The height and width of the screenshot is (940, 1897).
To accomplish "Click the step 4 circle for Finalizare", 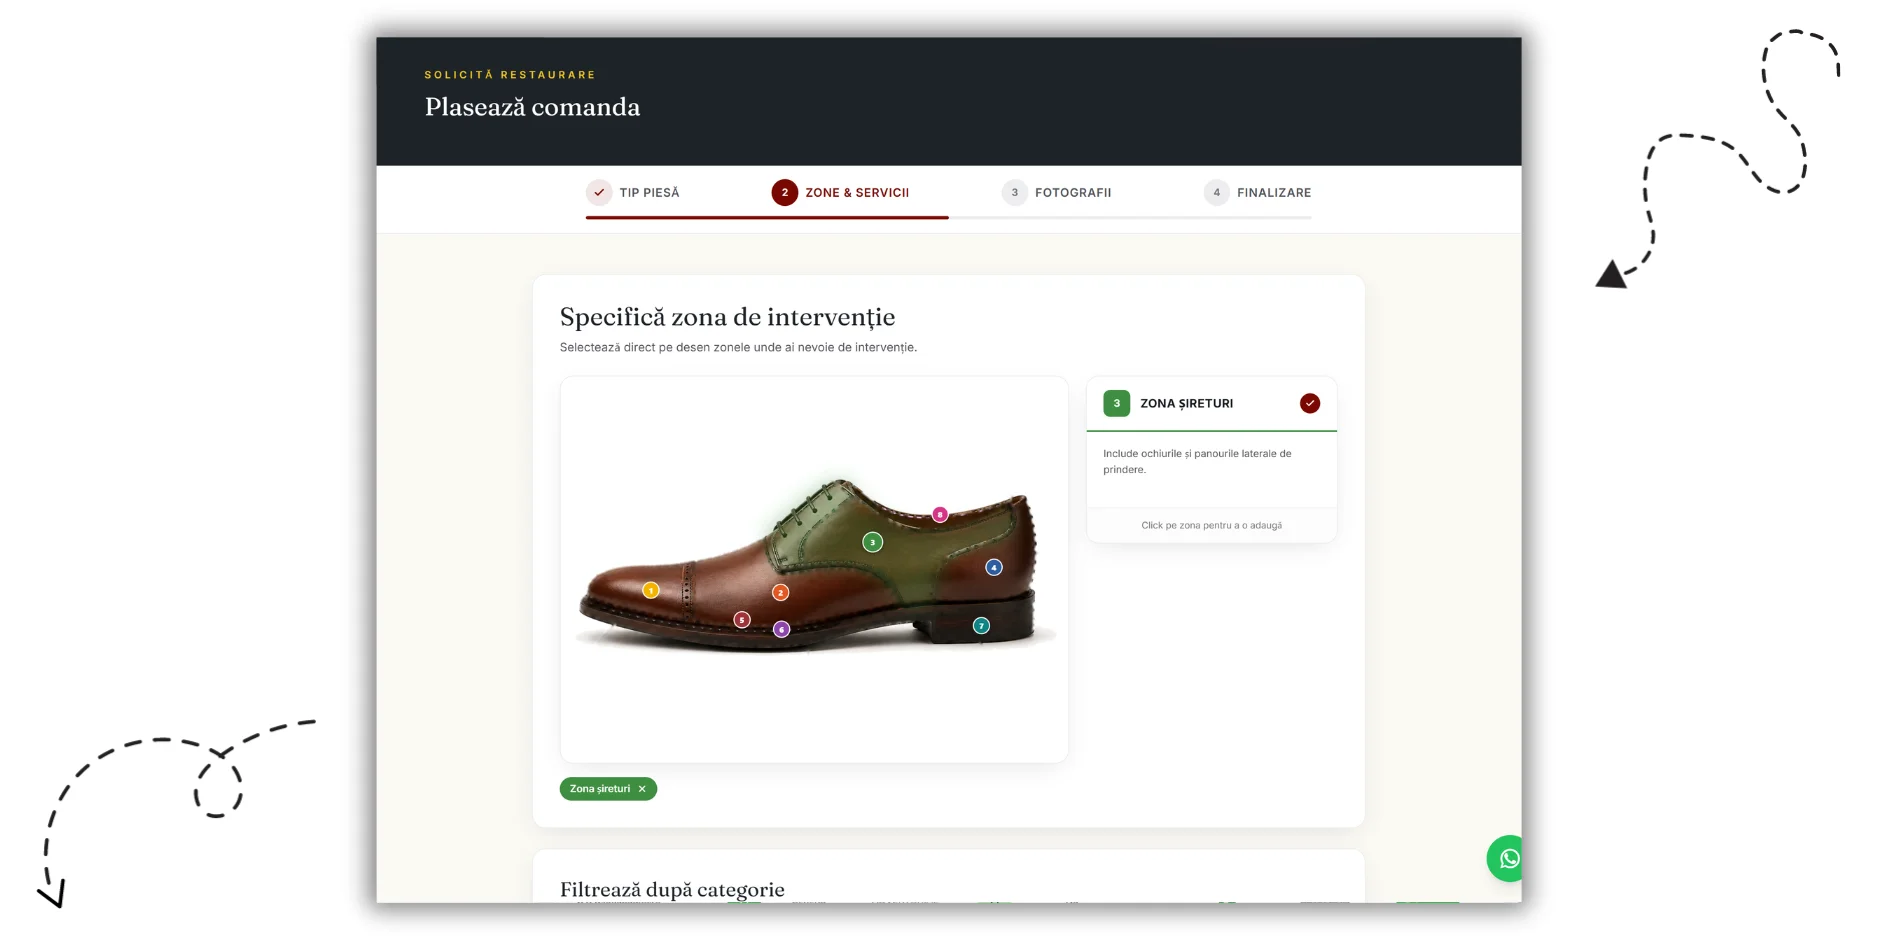I will (1217, 192).
